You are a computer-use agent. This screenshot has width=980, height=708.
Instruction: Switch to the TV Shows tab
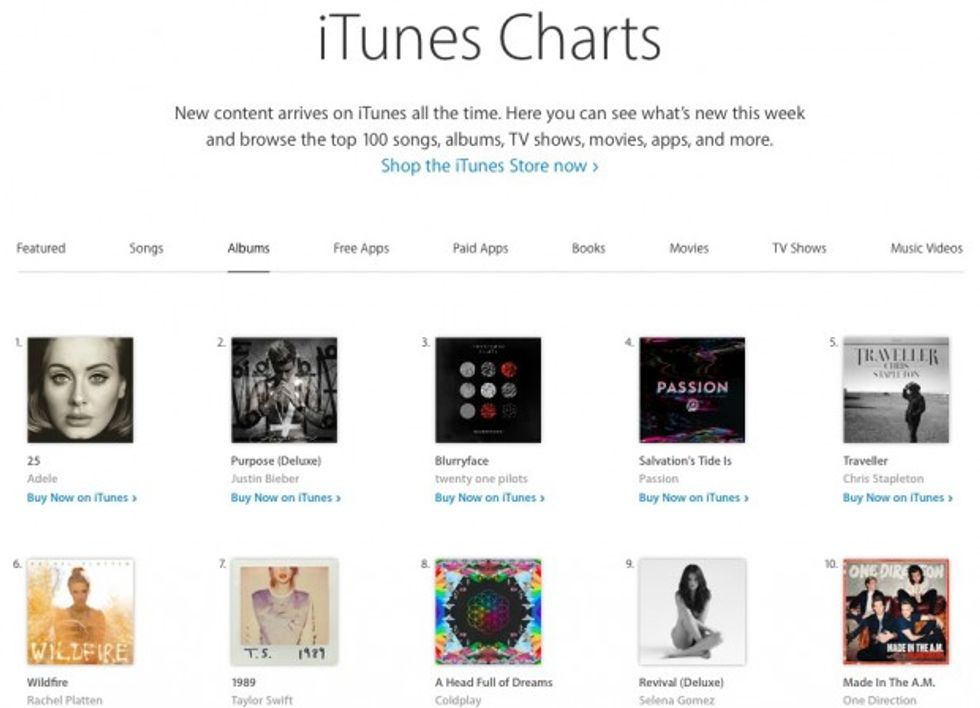[799, 248]
